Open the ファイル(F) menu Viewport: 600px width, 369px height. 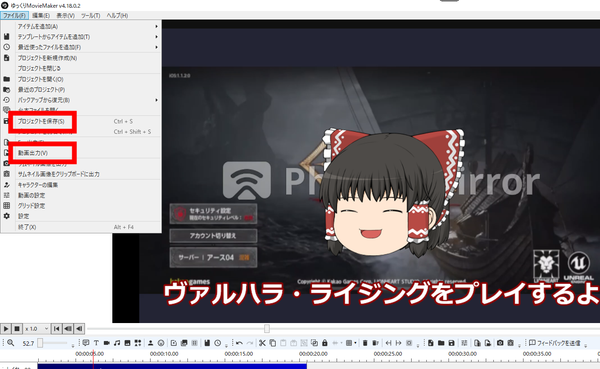click(x=14, y=16)
